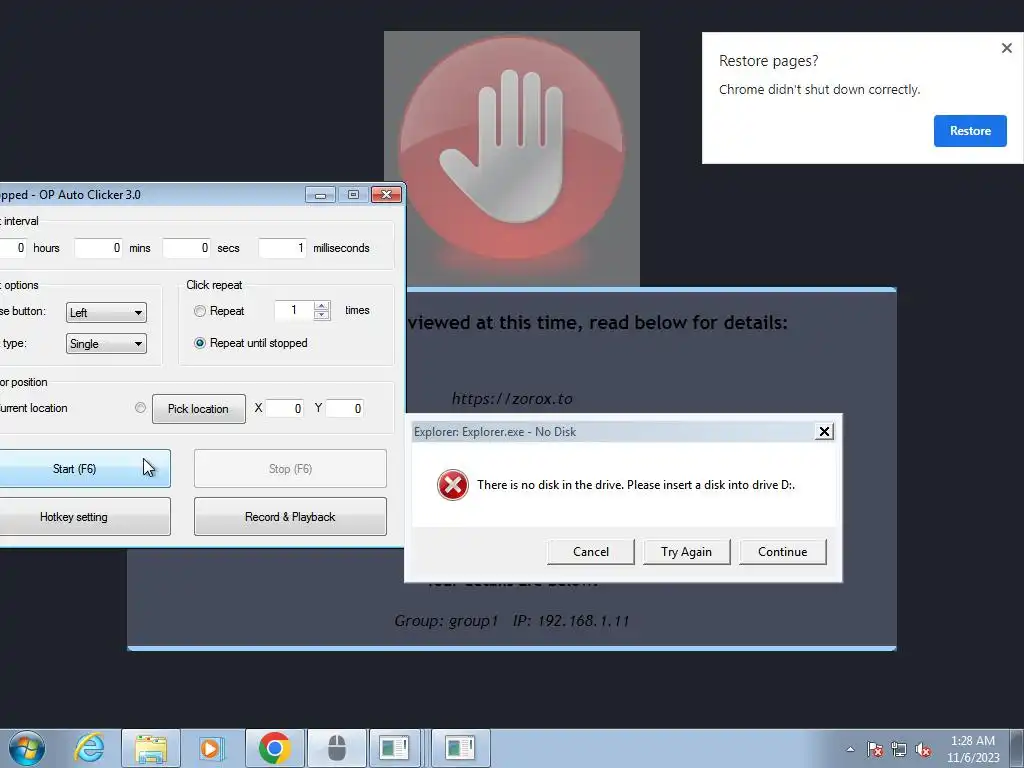The height and width of the screenshot is (768, 1024).
Task: Click the repeat times number field
Action: 294,310
